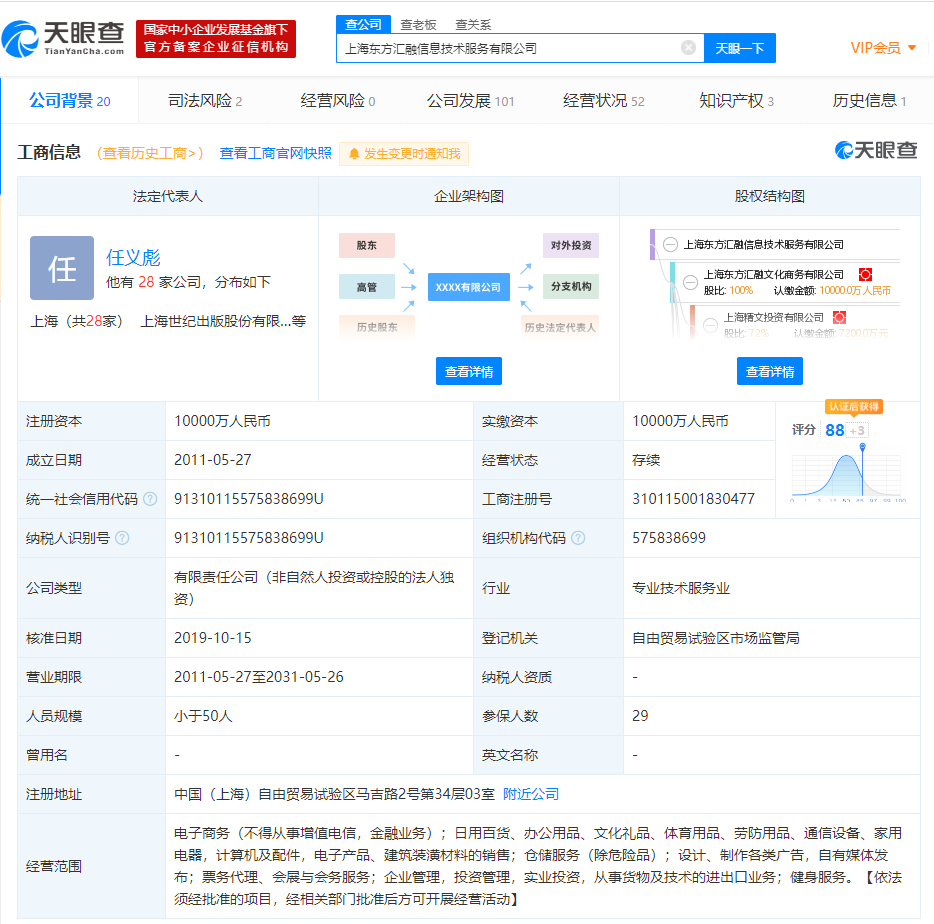Screen dimensions: 934x924
Task: Click help icon next to 统一社会信用代码
Action: pyautogui.click(x=150, y=499)
